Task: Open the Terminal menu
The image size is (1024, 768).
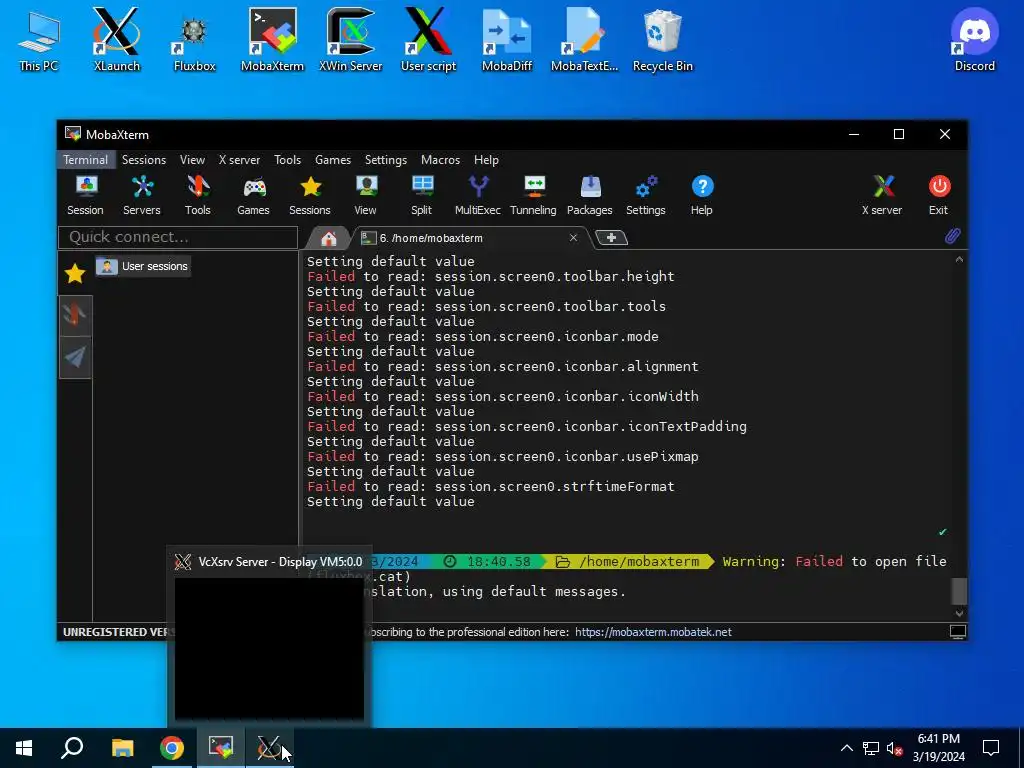Action: click(86, 159)
